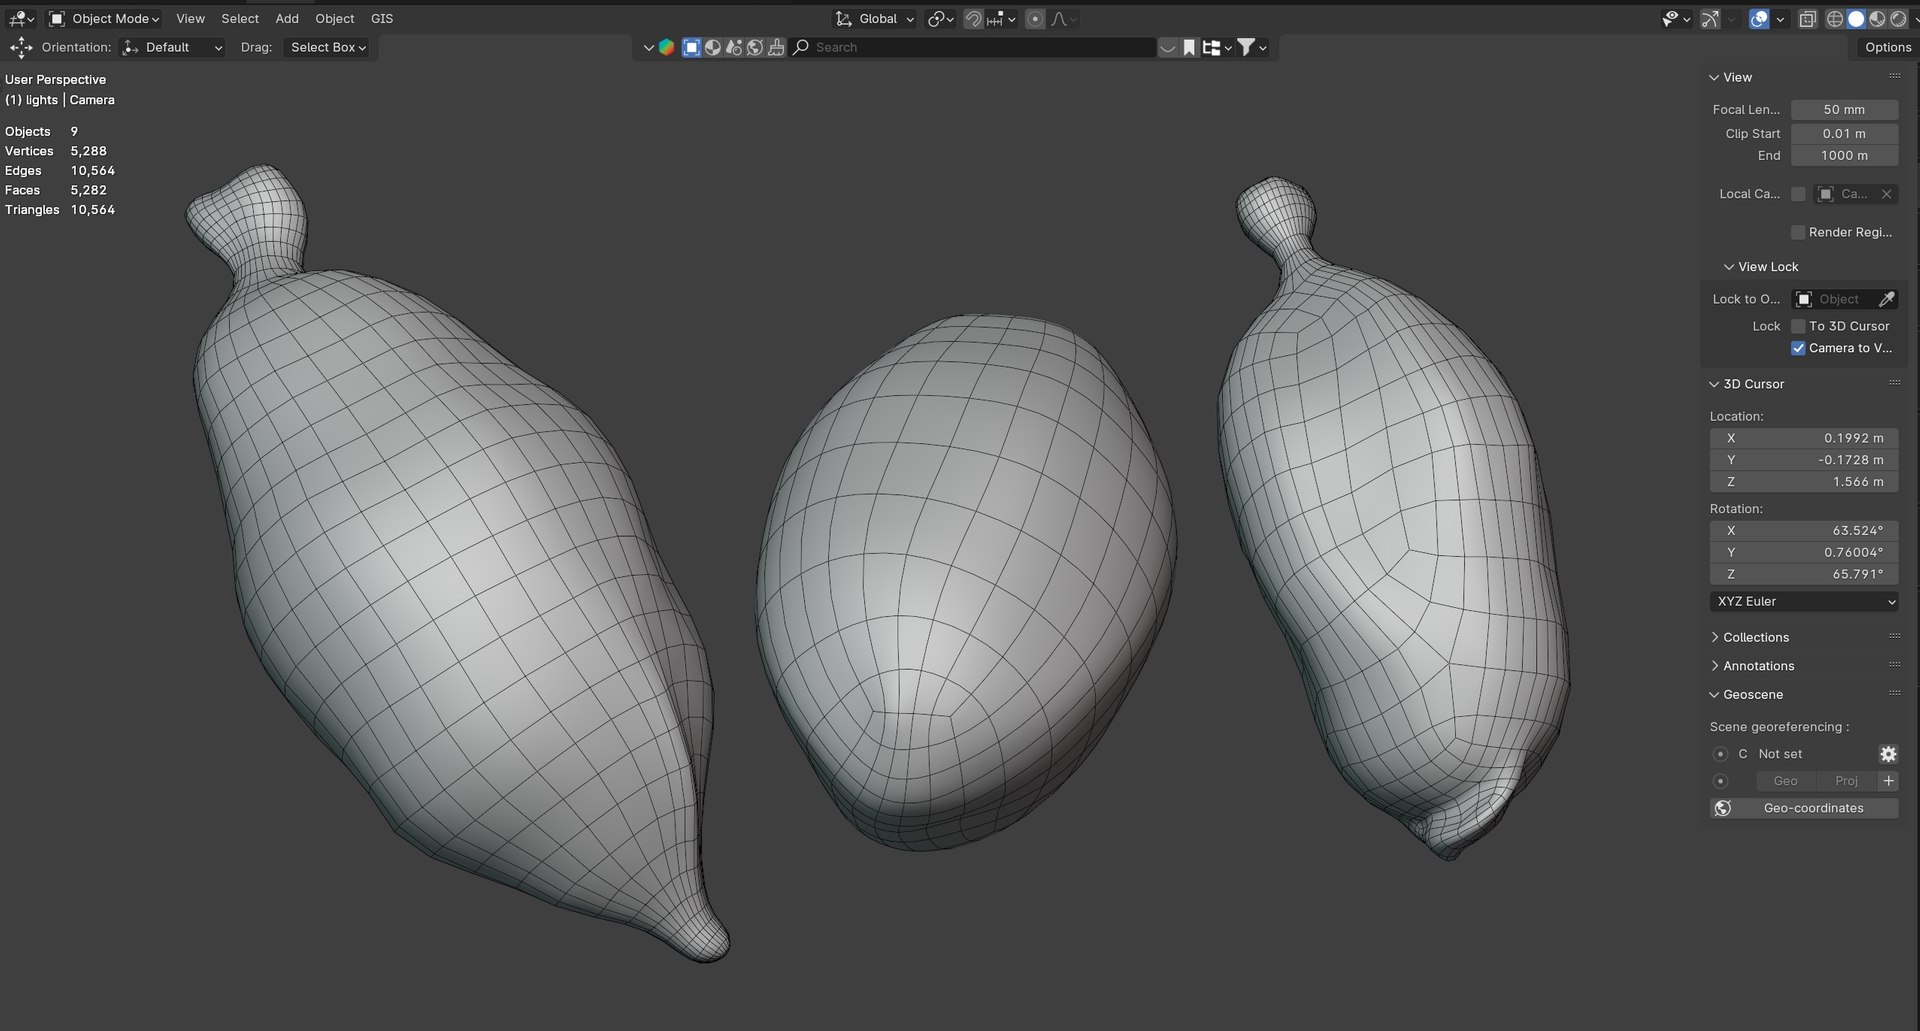Switch to solid shading mode

click(1856, 19)
